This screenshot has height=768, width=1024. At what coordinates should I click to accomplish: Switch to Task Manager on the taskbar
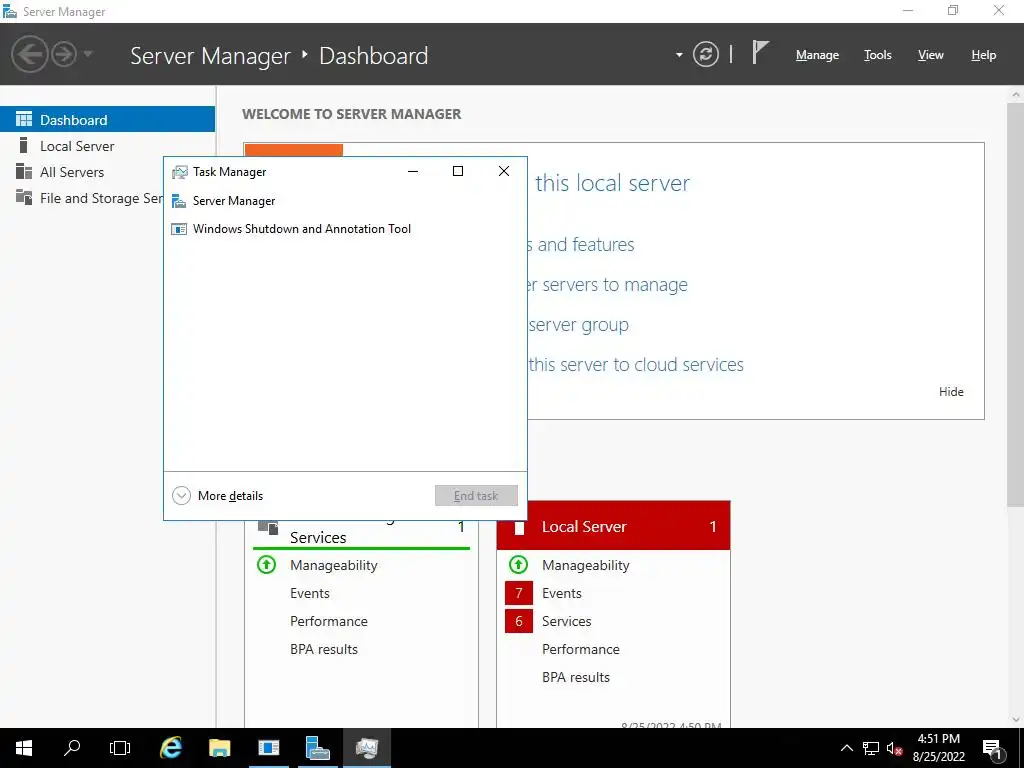point(366,748)
